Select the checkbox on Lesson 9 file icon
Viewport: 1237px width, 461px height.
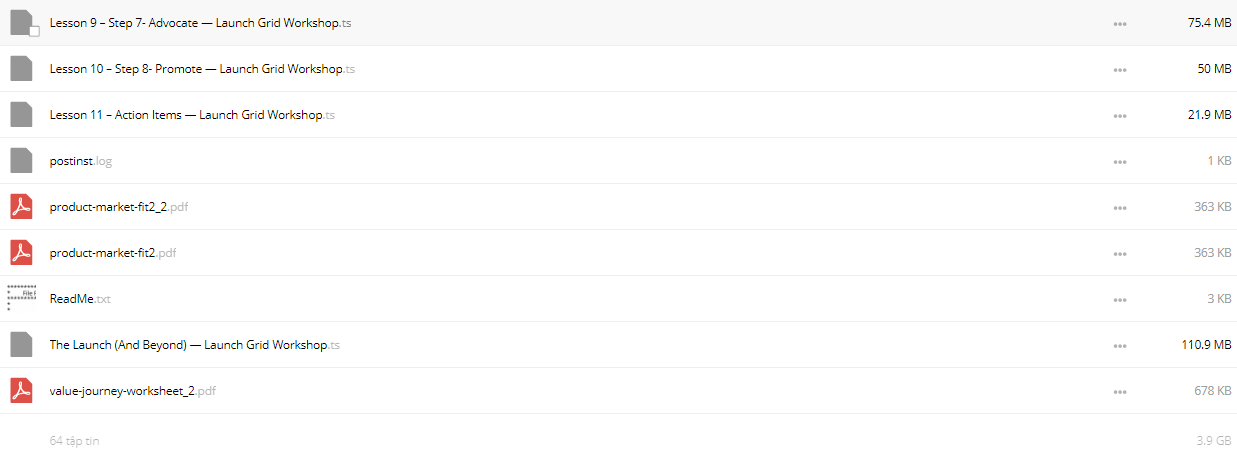click(x=34, y=32)
